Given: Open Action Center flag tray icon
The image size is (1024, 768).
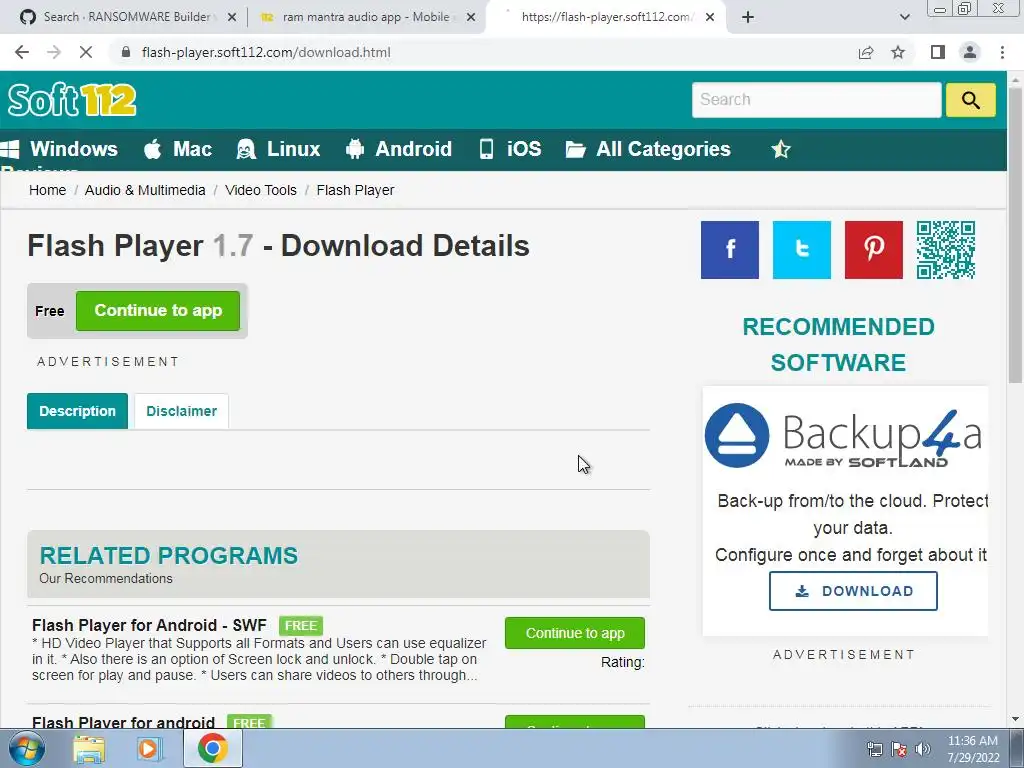Looking at the screenshot, I should [x=899, y=749].
